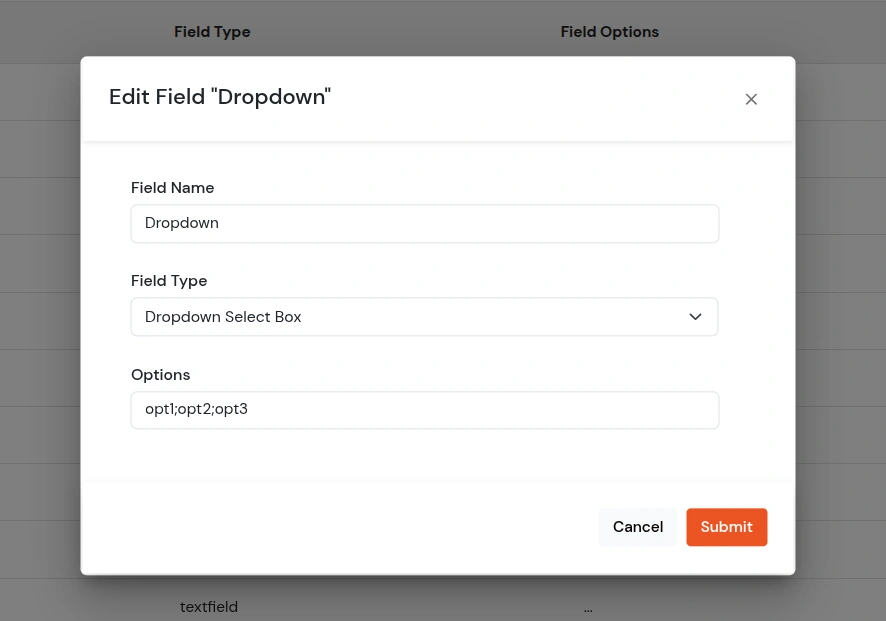Click the dropdown arrow next to Dropdown Select Box
Viewport: 886px width, 621px height.
[x=695, y=316]
